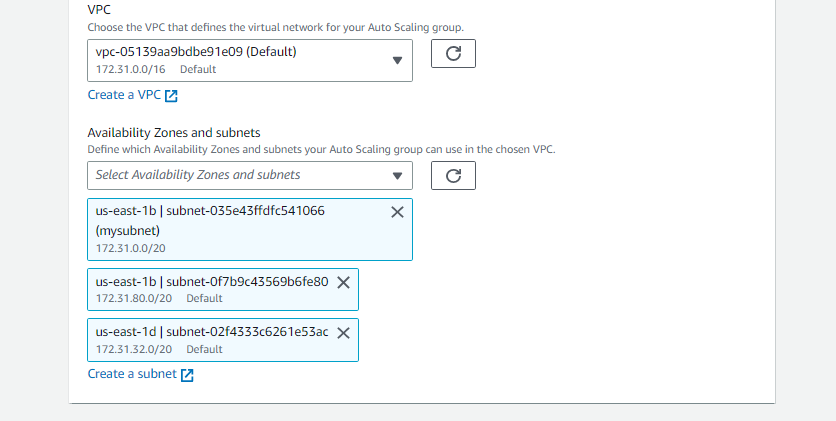Image resolution: width=836 pixels, height=421 pixels.
Task: Select the mysubnet 172.31.0.0/20 token
Action: pos(250,230)
